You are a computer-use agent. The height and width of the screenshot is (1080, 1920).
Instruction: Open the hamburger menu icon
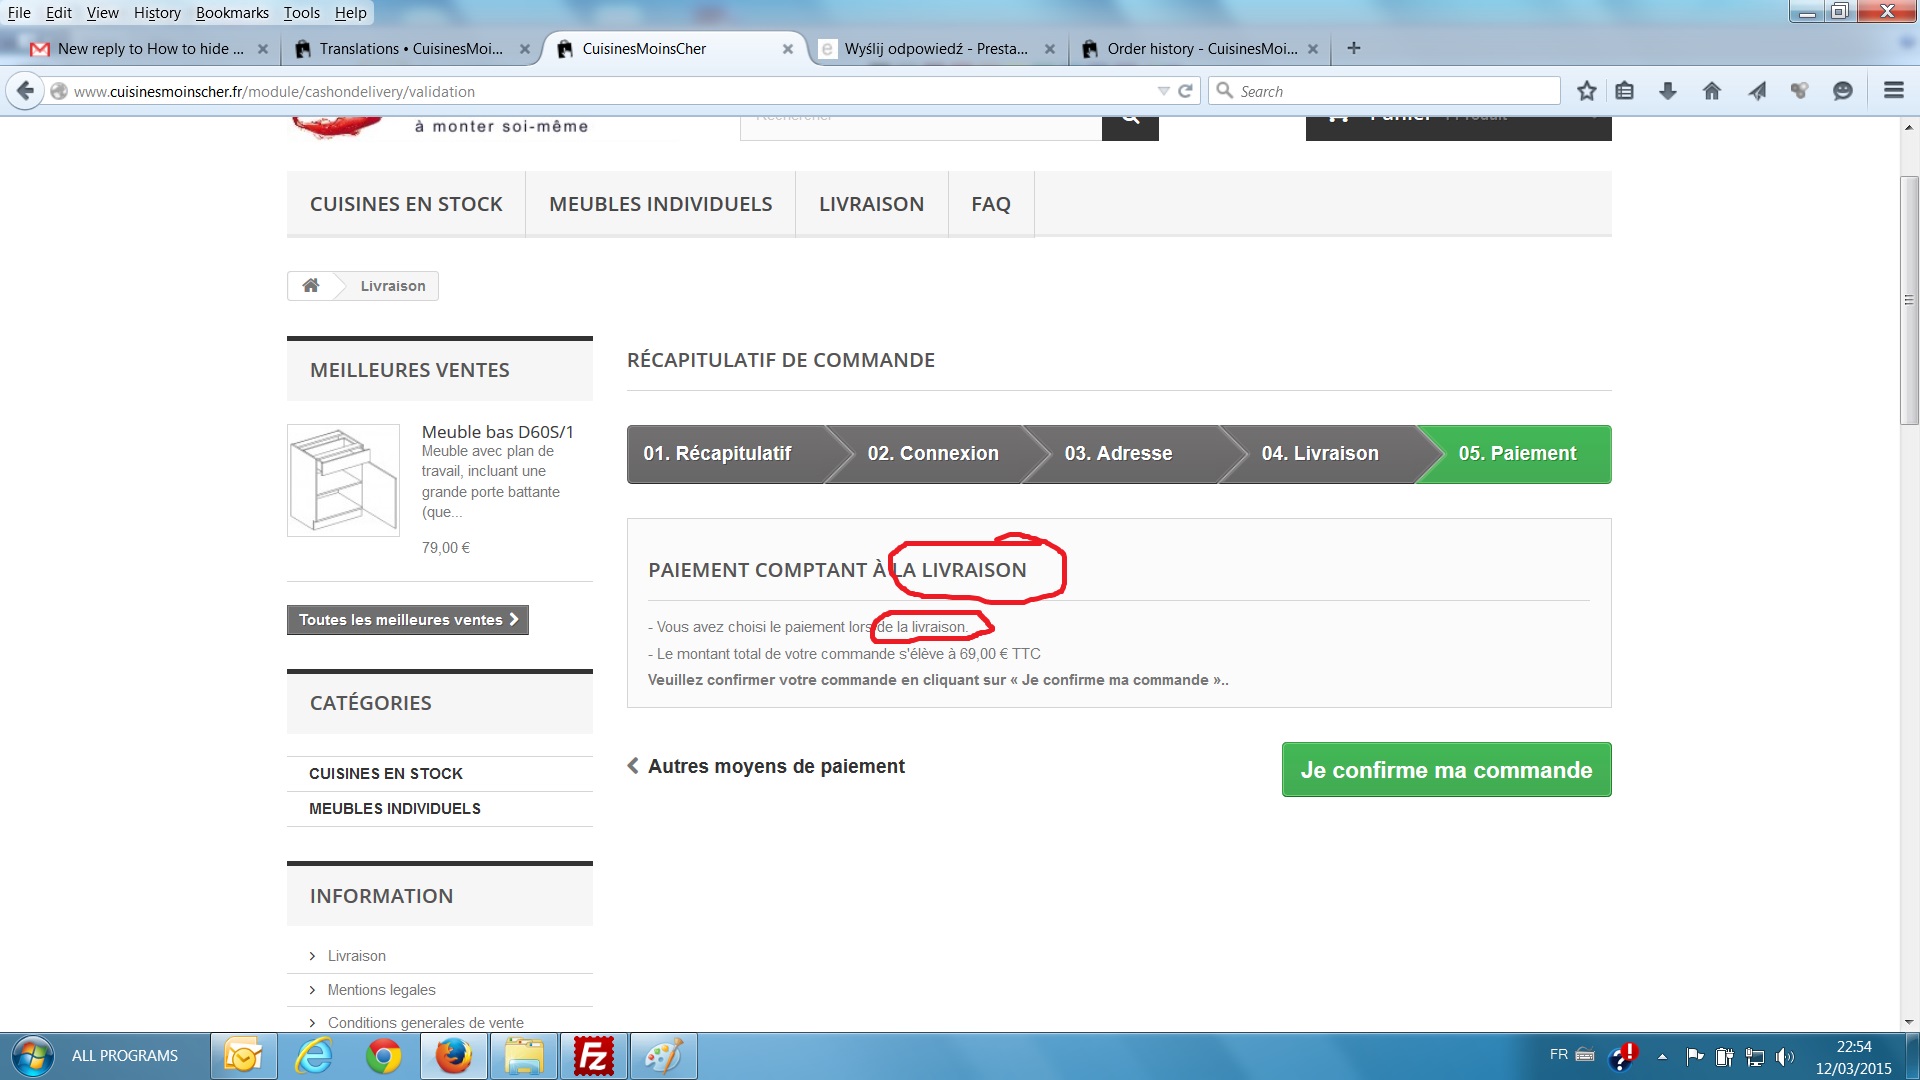tap(1893, 91)
